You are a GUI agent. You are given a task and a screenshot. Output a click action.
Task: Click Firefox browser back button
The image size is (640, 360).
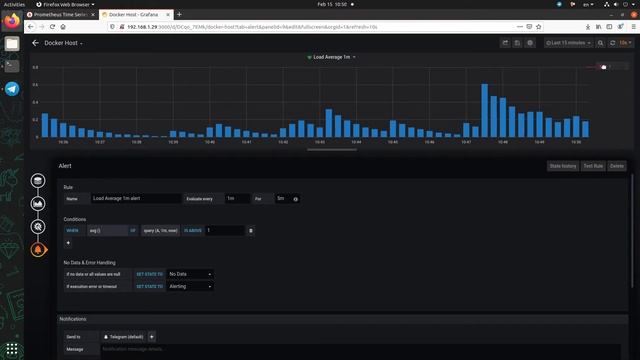(x=31, y=27)
